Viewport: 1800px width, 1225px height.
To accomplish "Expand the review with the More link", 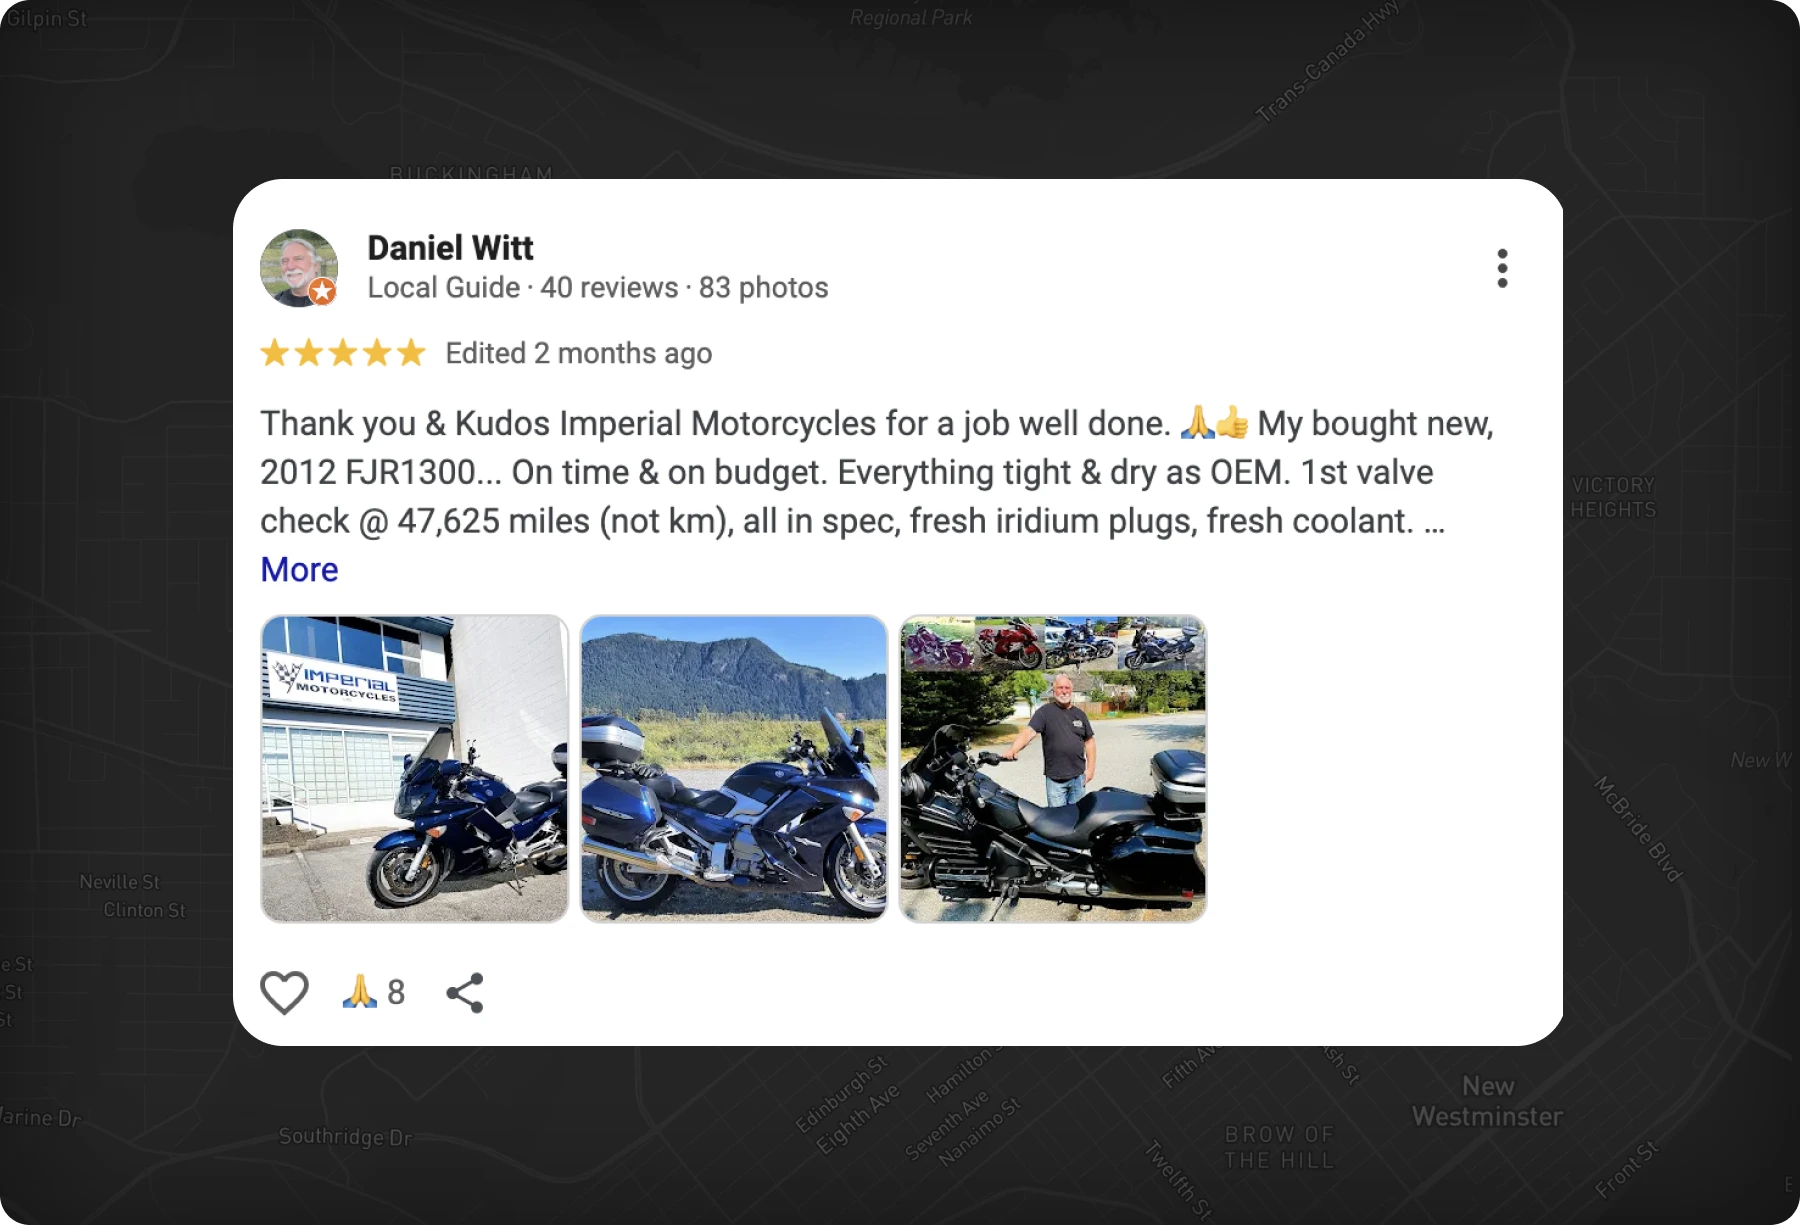I will (299, 569).
